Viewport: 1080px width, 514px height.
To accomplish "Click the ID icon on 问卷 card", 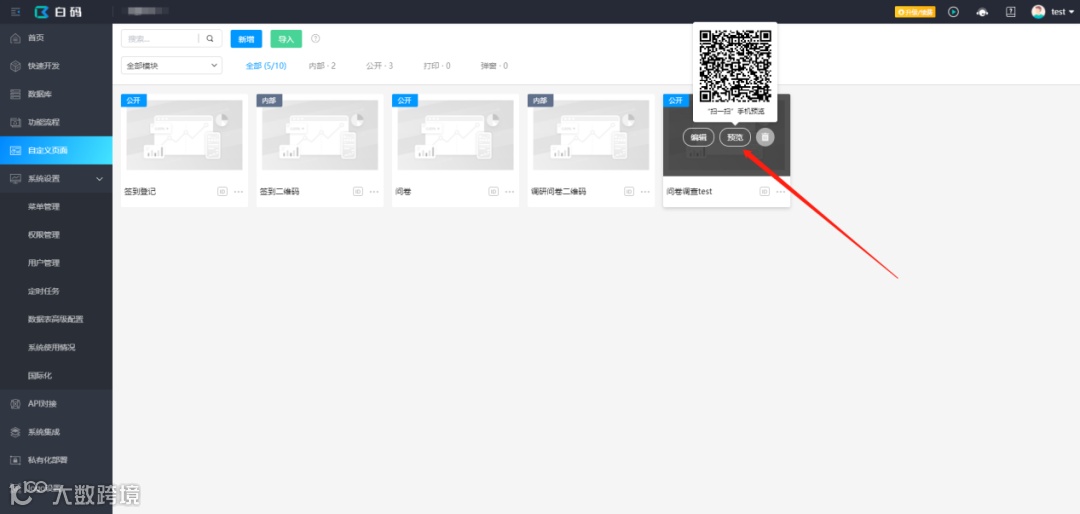I will (493, 192).
